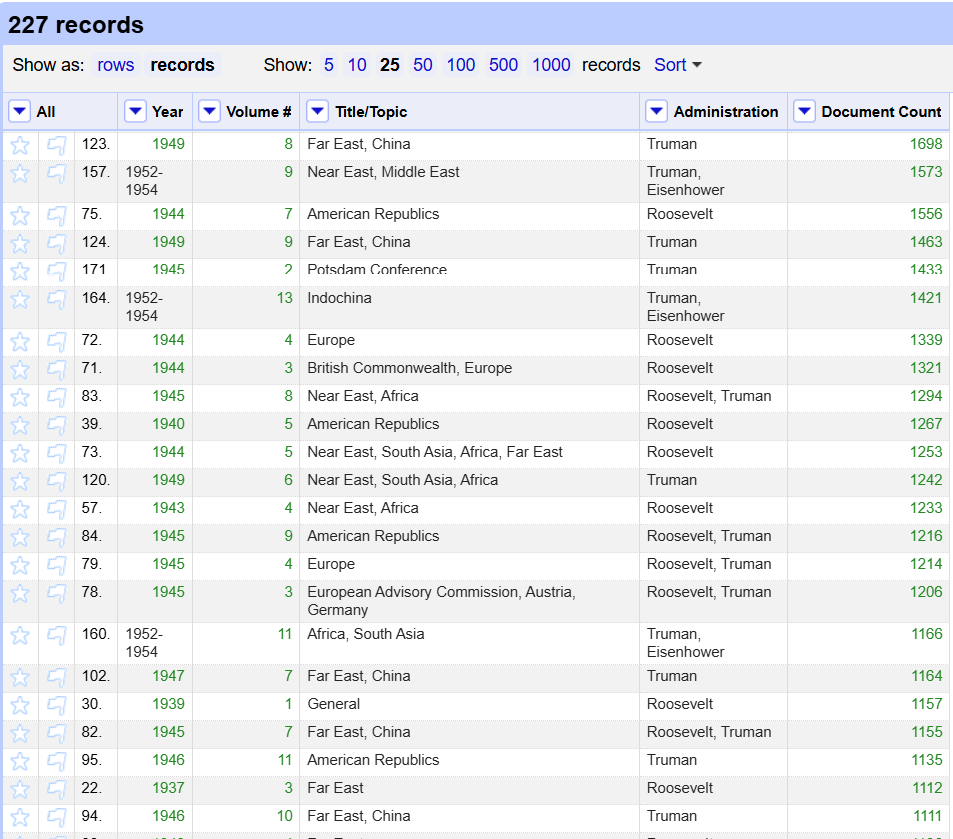Viewport: 953px width, 839px height.
Task: Switch view to rows mode
Action: click(115, 65)
